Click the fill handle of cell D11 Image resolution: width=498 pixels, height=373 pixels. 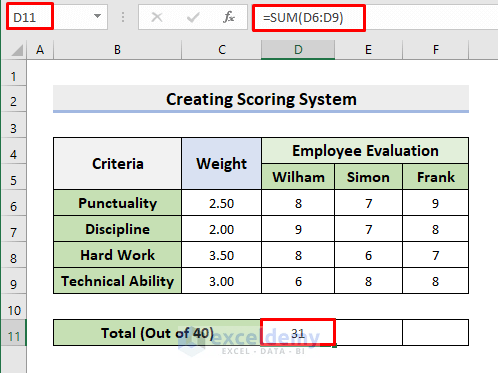(334, 346)
